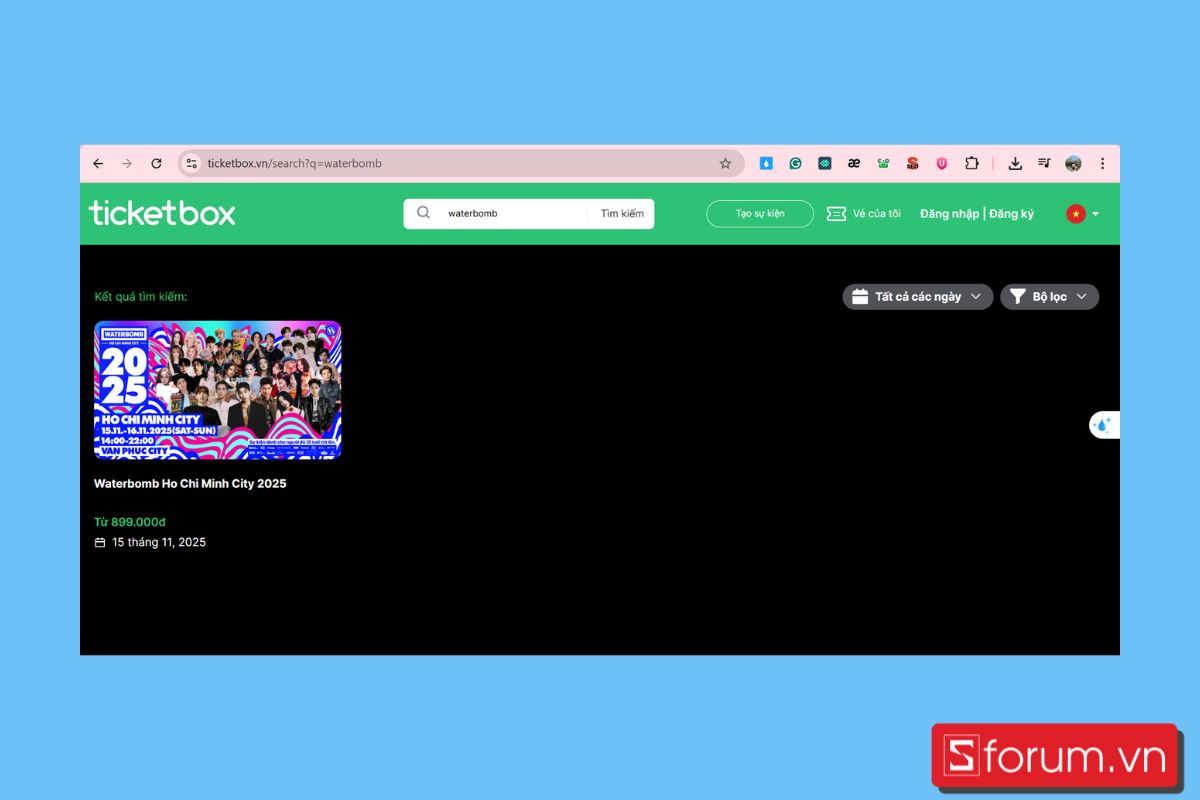Open the green robot extension icon
The width and height of the screenshot is (1200, 800).
click(883, 163)
